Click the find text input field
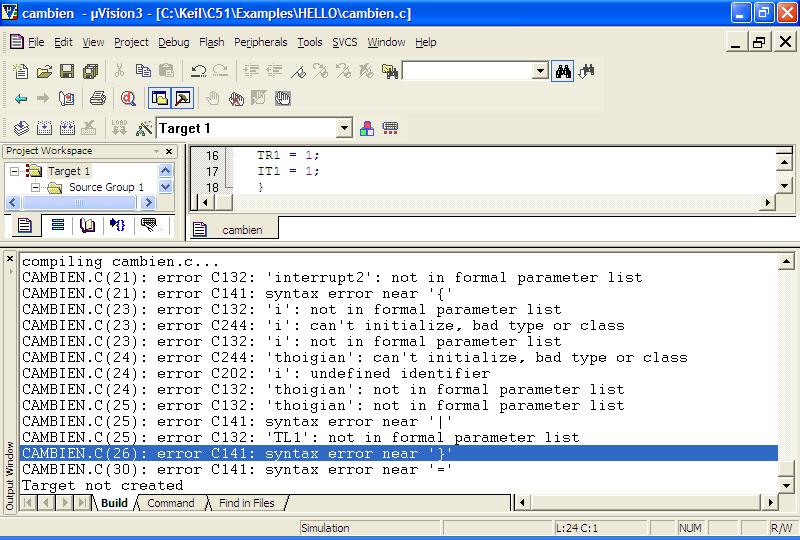Viewport: 800px width, 540px height. point(468,71)
